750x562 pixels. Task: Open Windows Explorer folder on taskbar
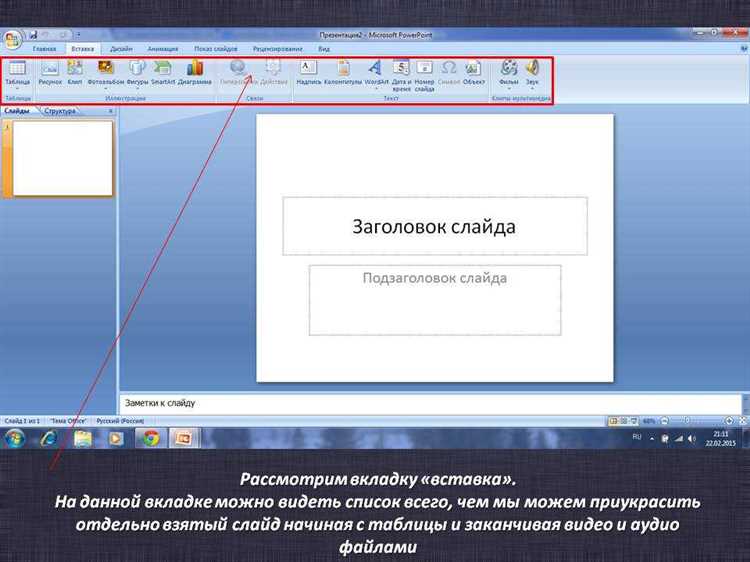[83, 438]
